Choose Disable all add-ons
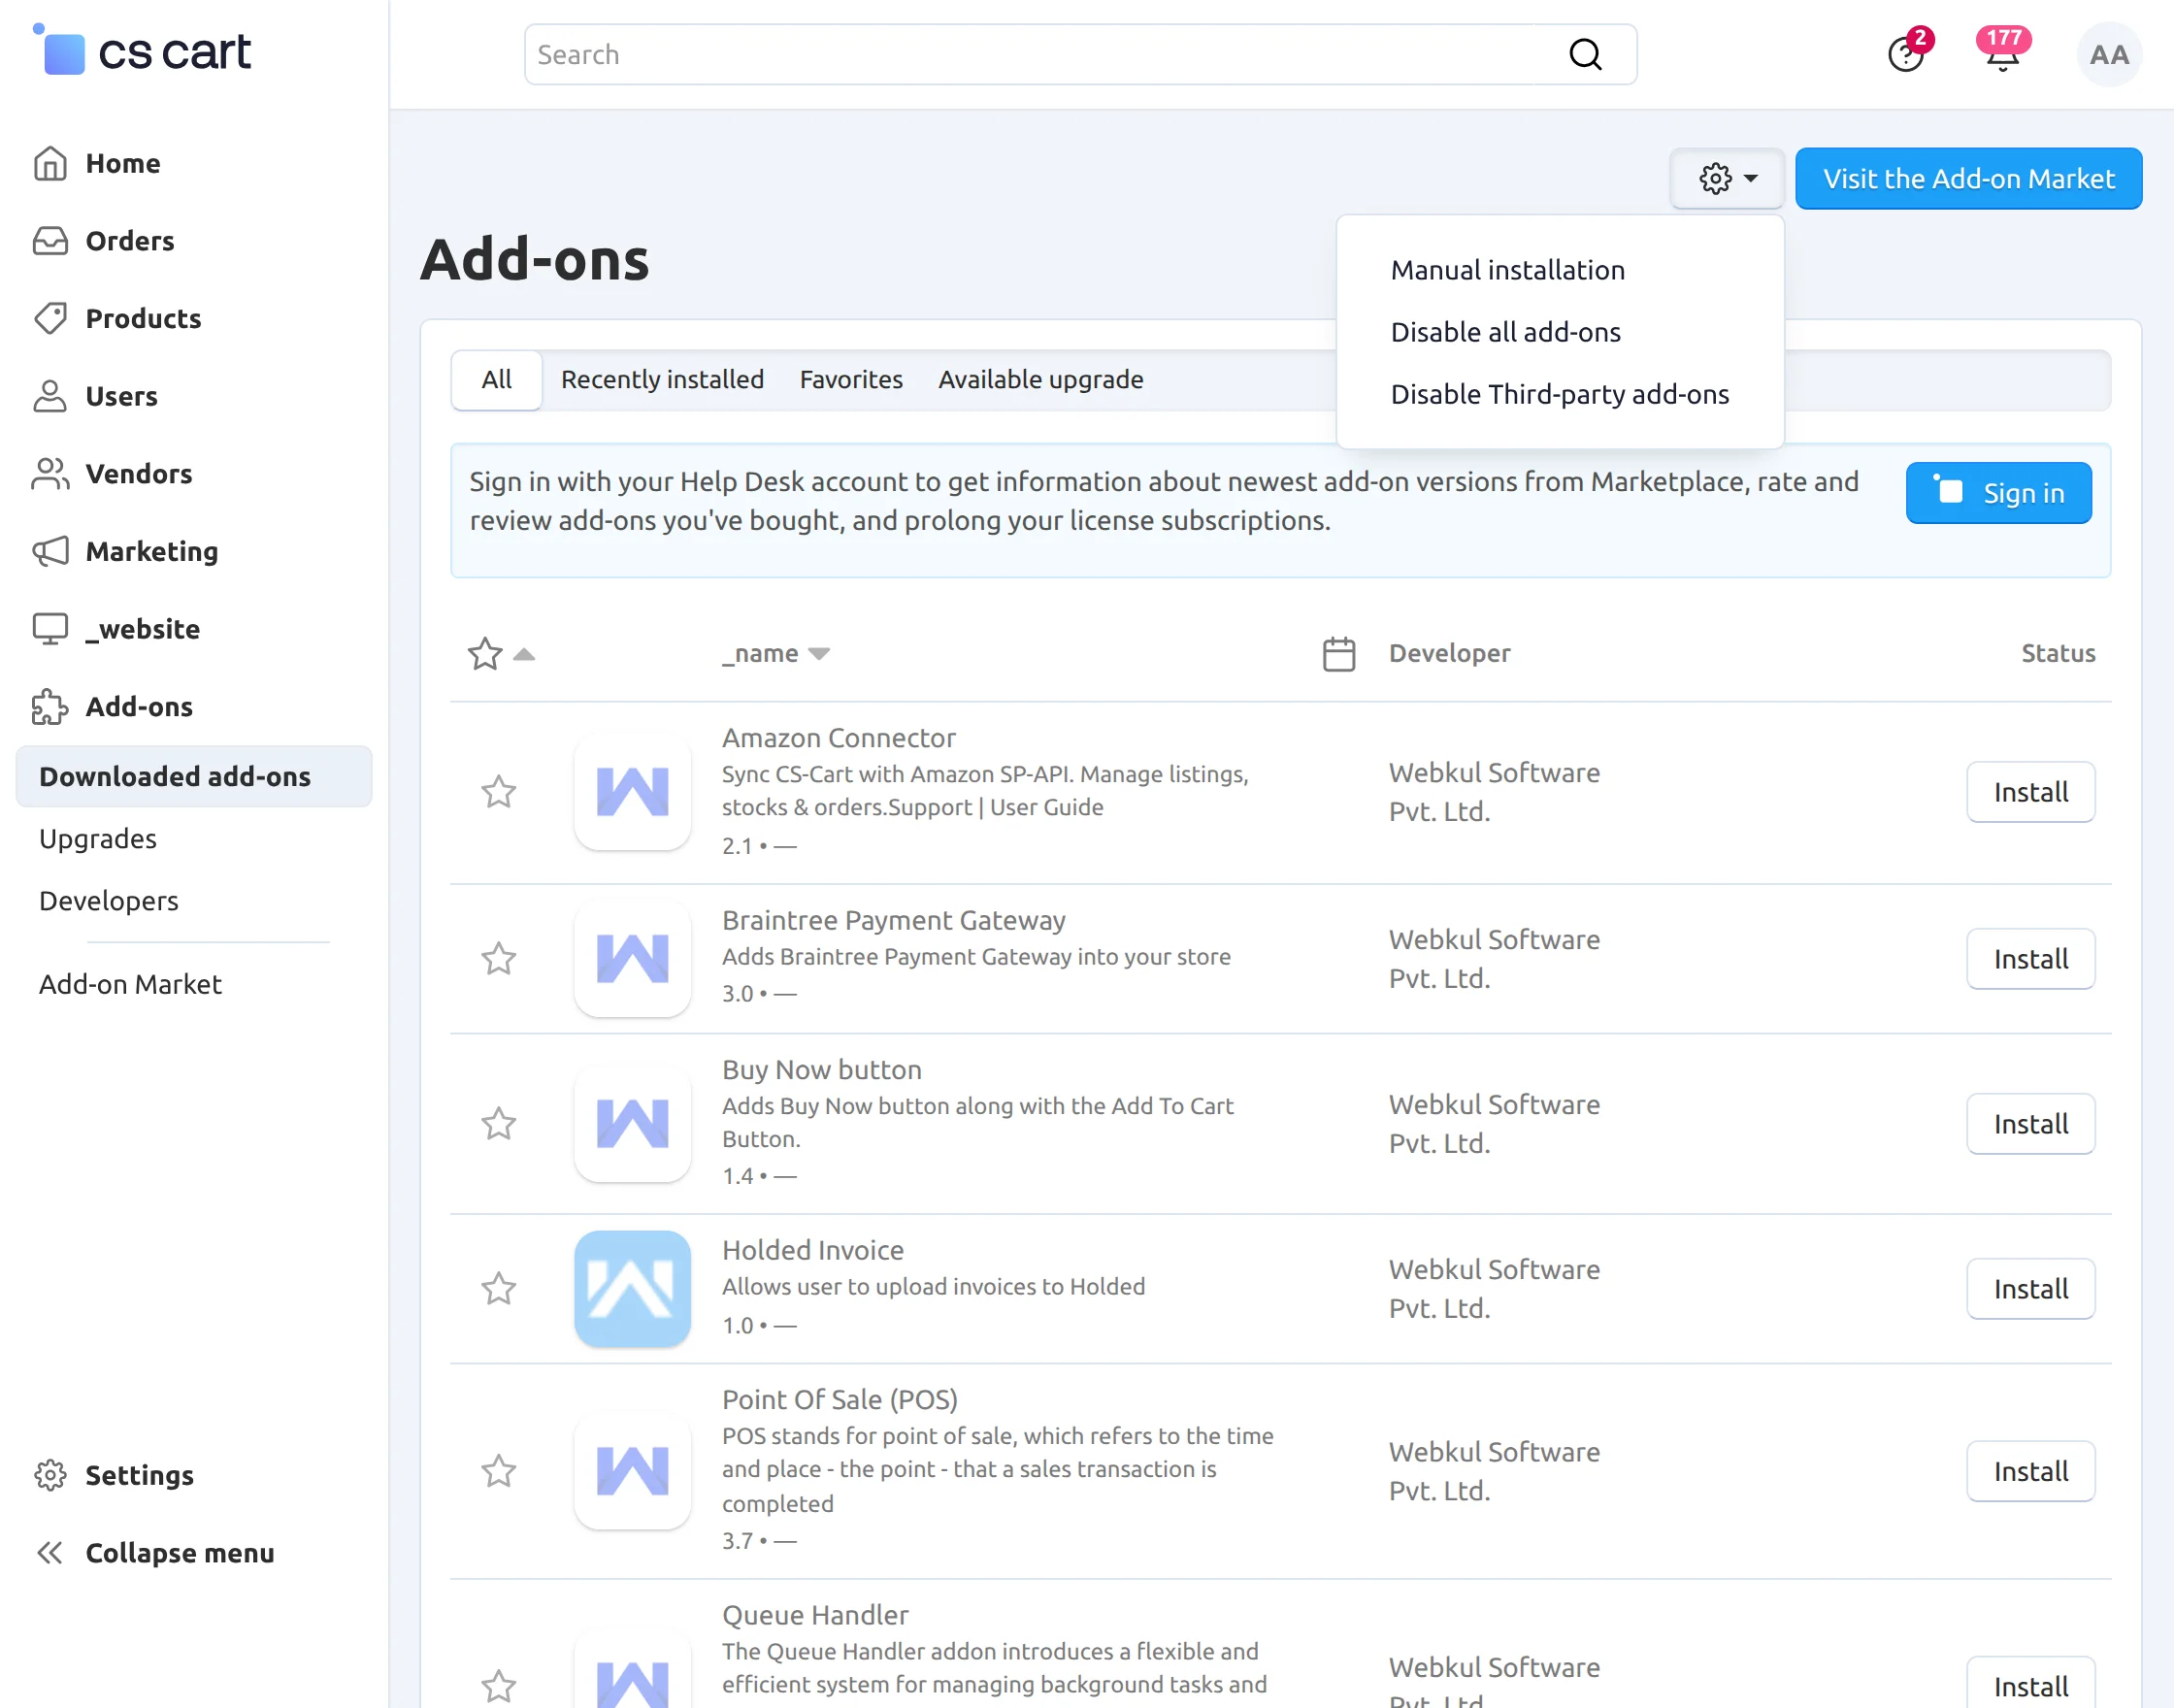2174x1708 pixels. pyautogui.click(x=1505, y=332)
